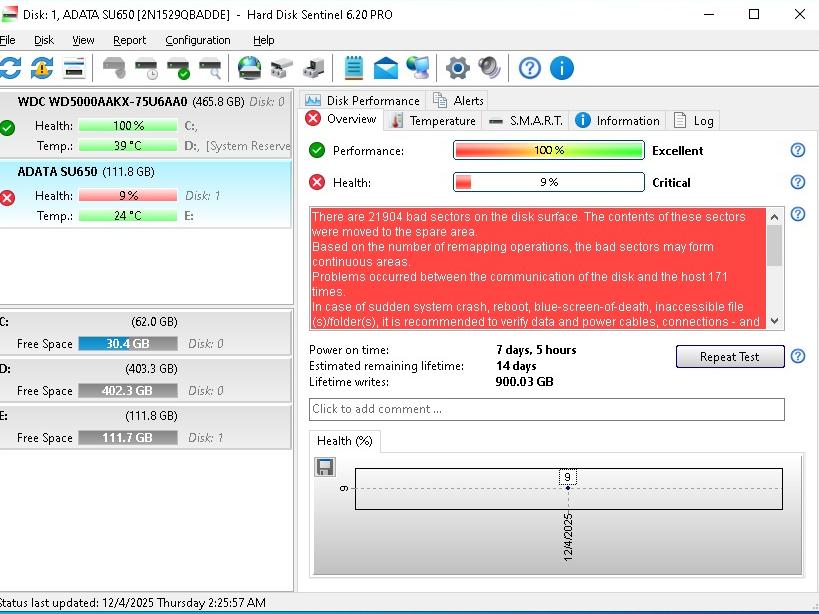
Task: Click the C: drive free space bar
Action: pos(127,344)
